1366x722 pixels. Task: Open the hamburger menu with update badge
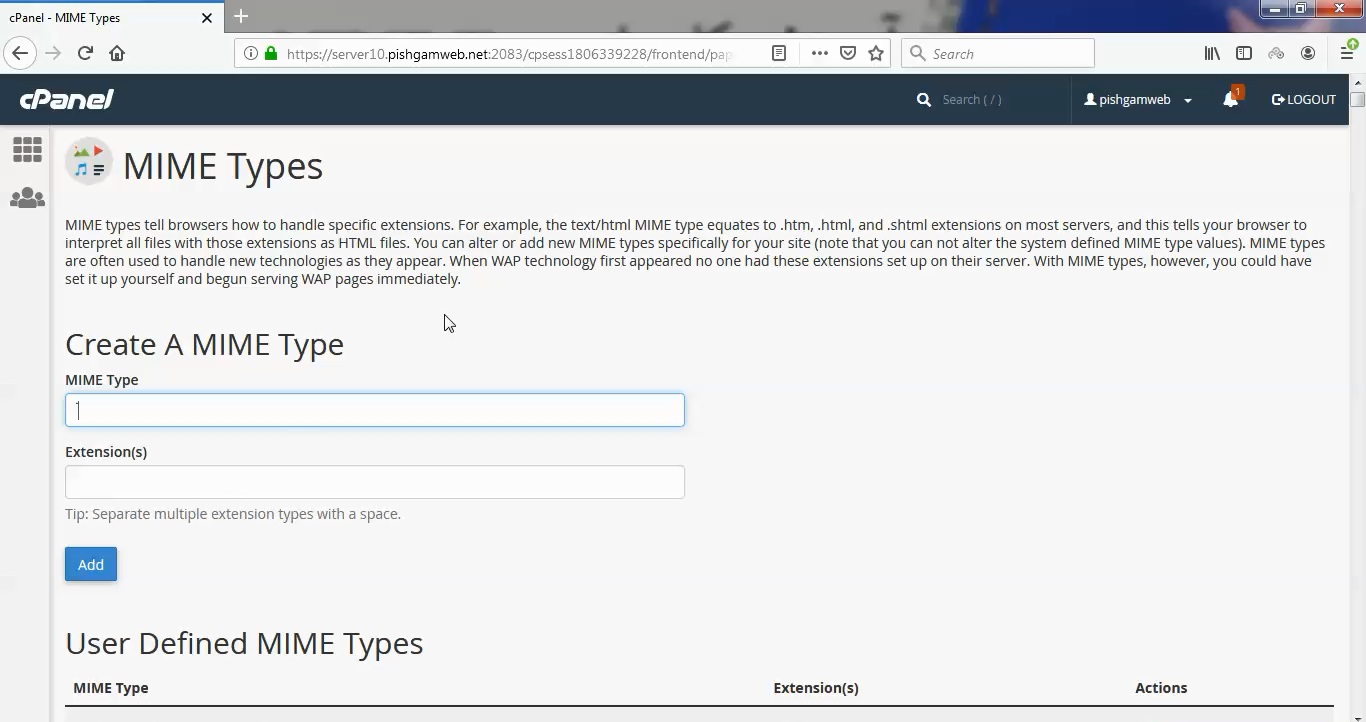point(1347,53)
